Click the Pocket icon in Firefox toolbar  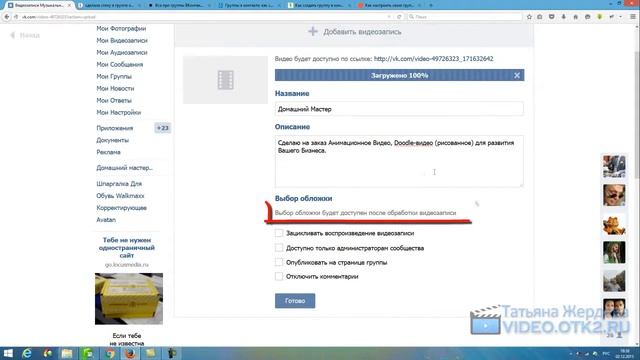click(551, 17)
